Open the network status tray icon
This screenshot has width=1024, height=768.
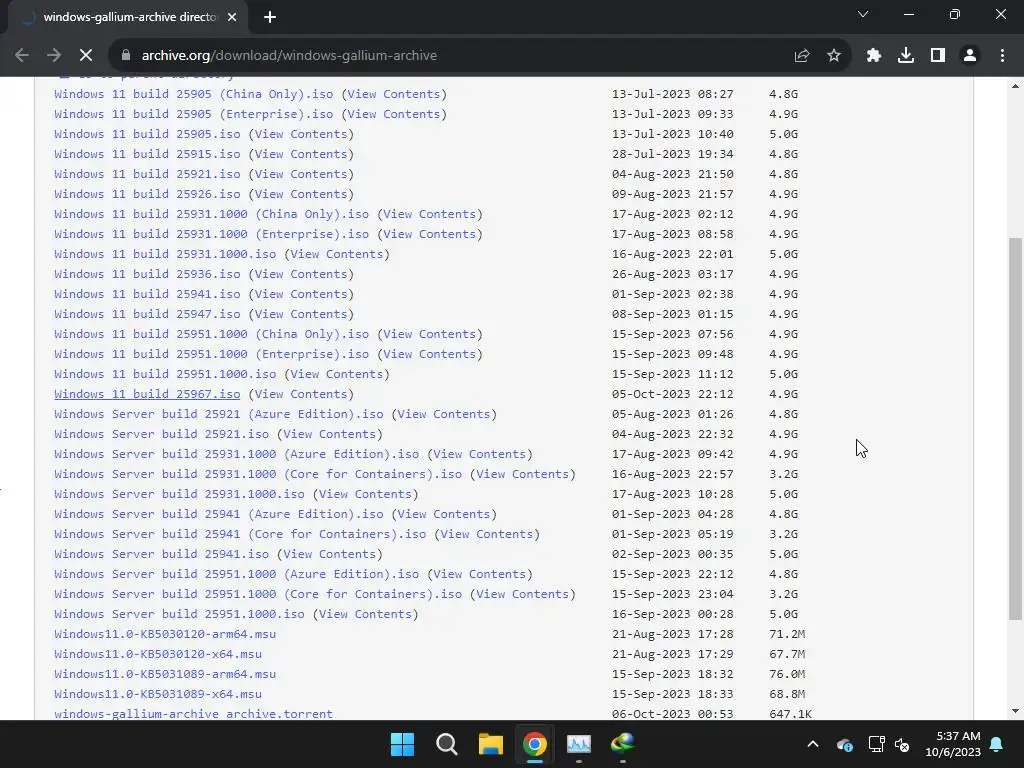click(876, 744)
